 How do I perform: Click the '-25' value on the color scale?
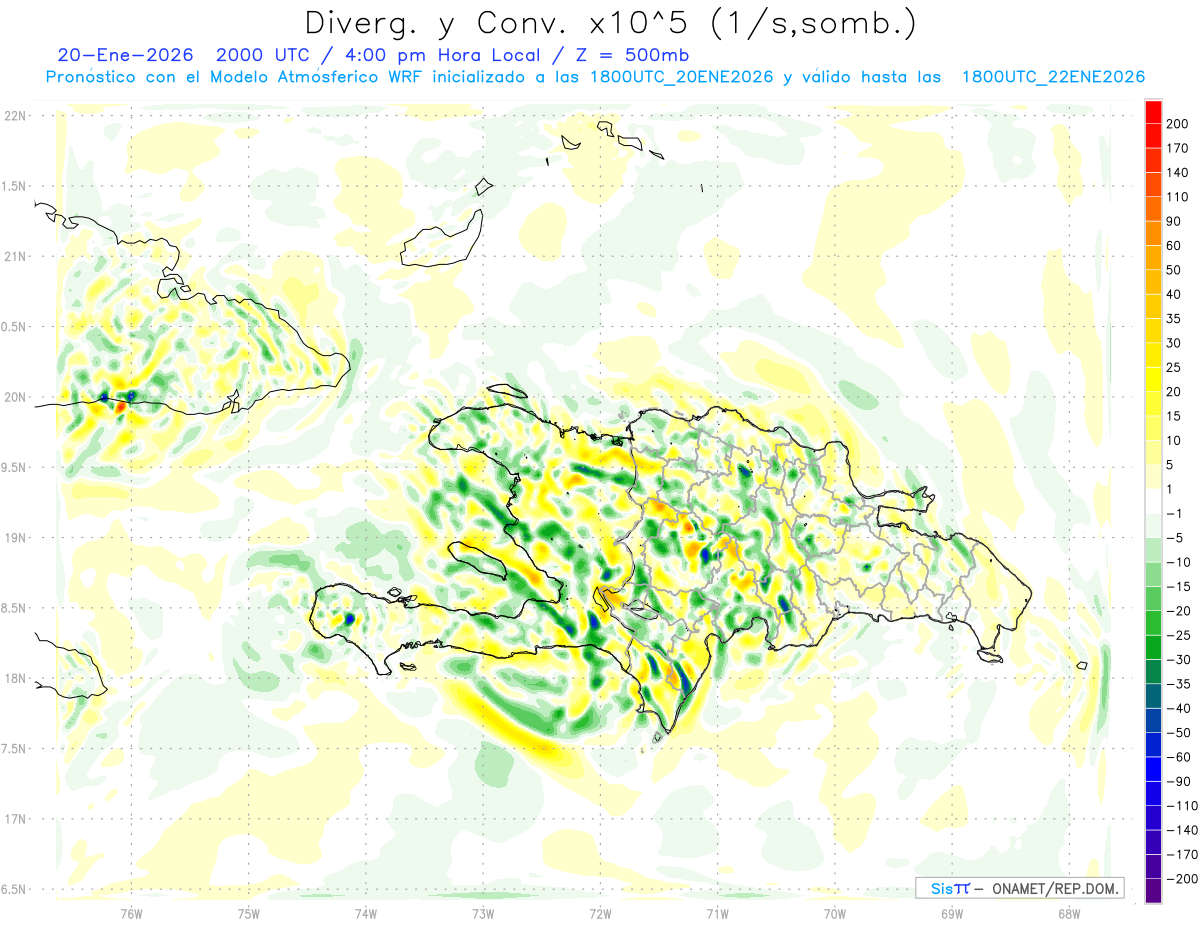coord(1178,635)
